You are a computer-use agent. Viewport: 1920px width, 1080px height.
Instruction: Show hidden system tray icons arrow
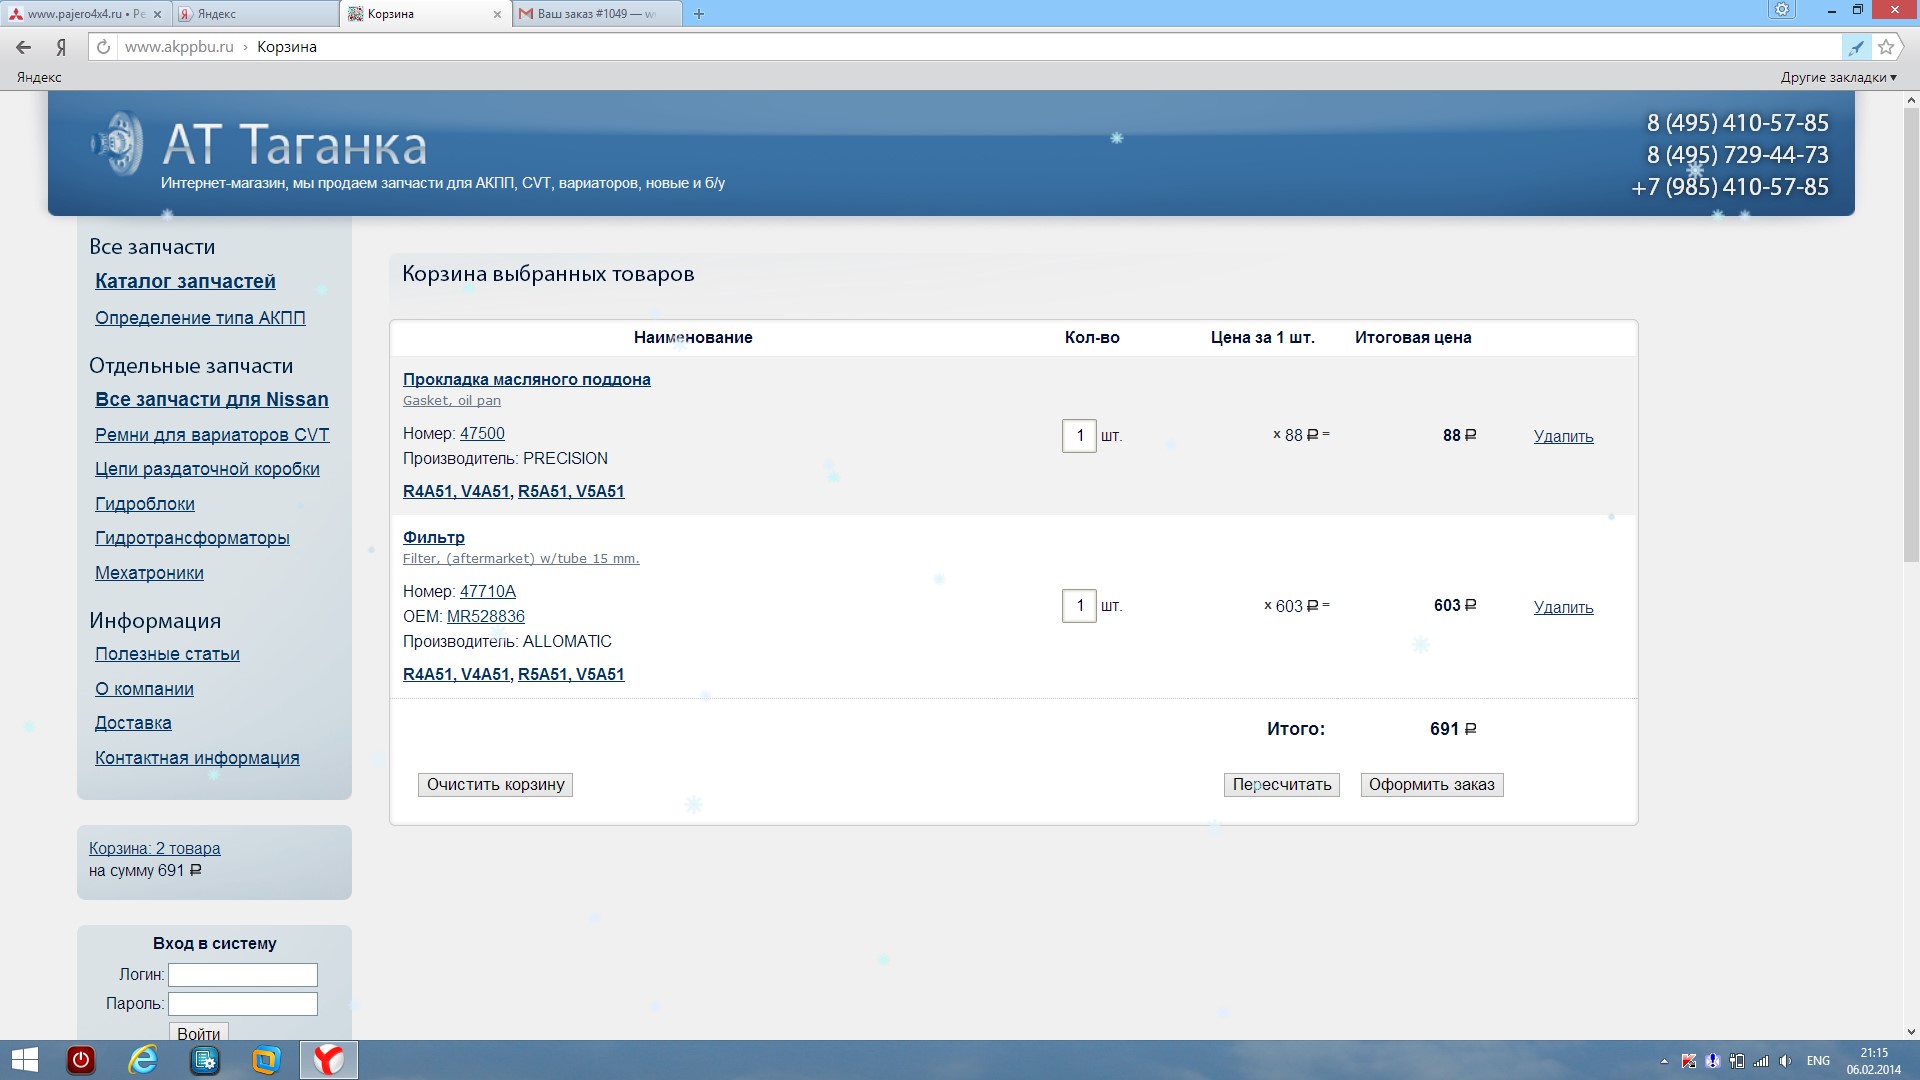[x=1664, y=1061]
